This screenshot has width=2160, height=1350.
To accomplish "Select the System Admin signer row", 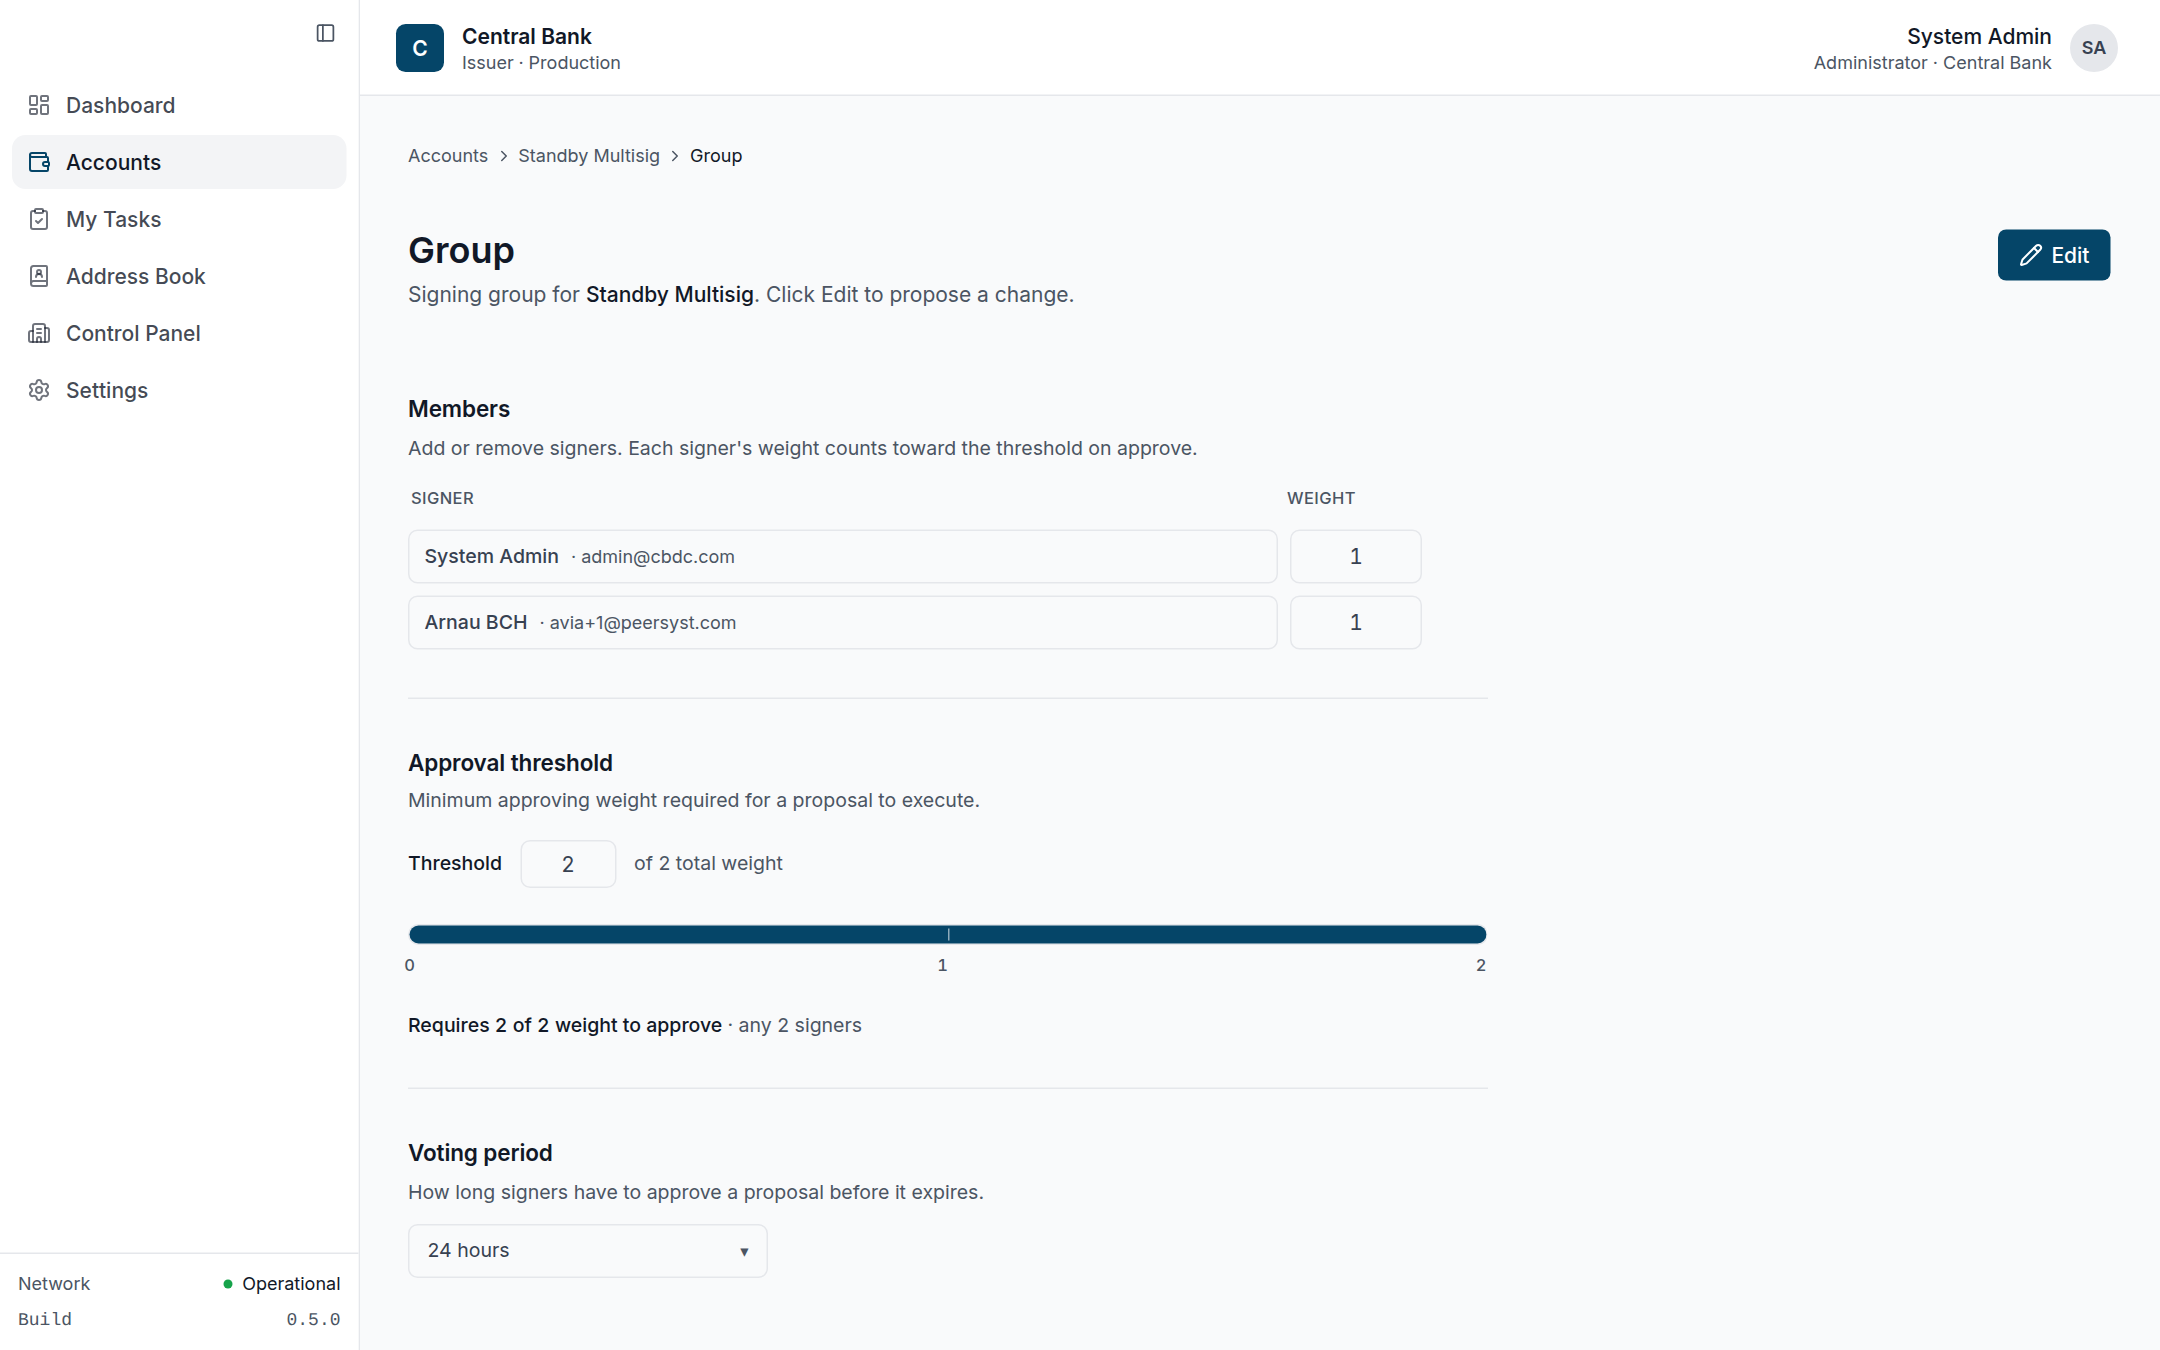I will 843,556.
